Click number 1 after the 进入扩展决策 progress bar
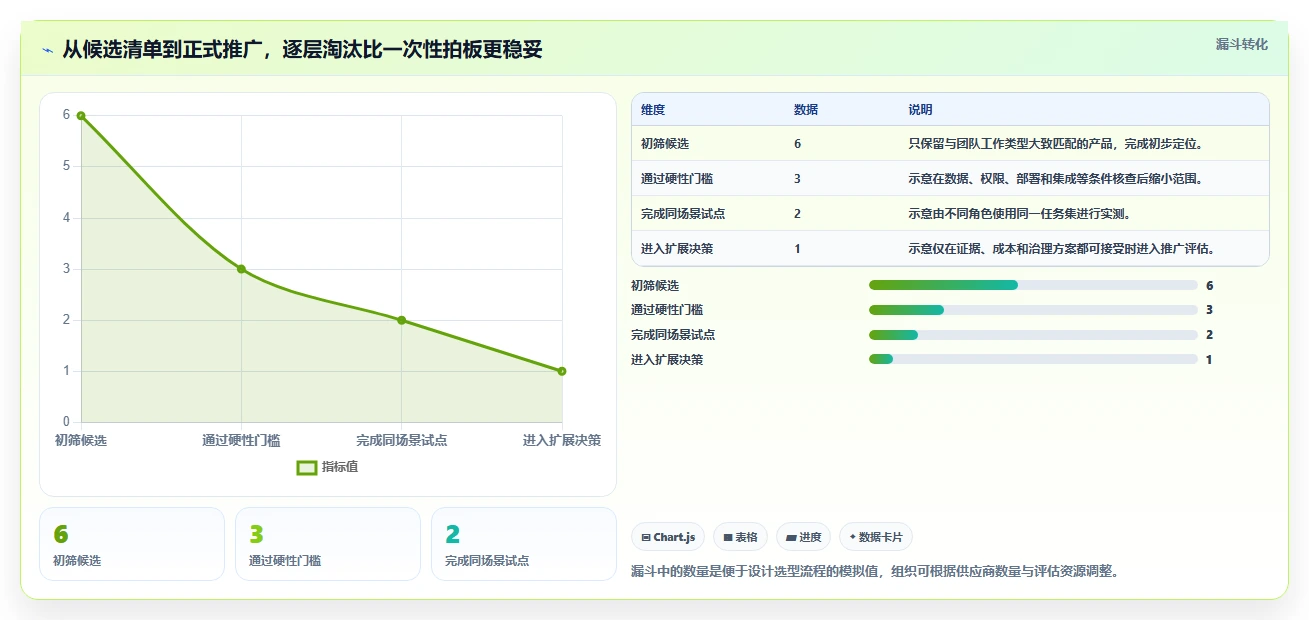1309x620 pixels. coord(1209,359)
